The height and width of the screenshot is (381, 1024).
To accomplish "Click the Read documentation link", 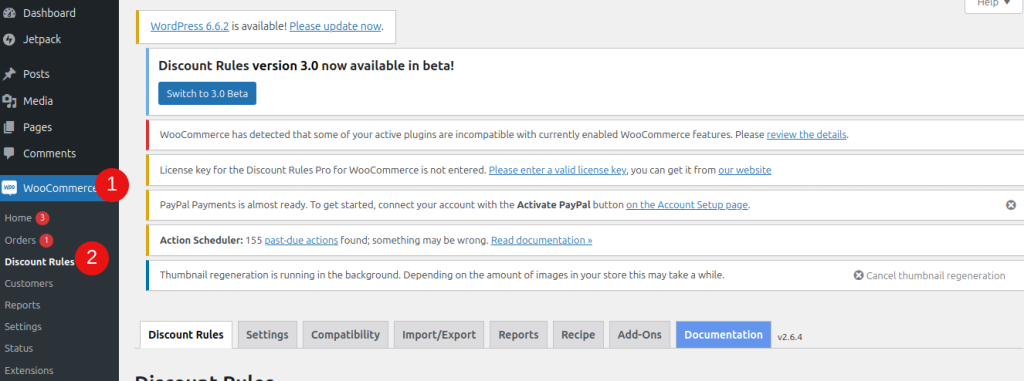I will tap(541, 240).
